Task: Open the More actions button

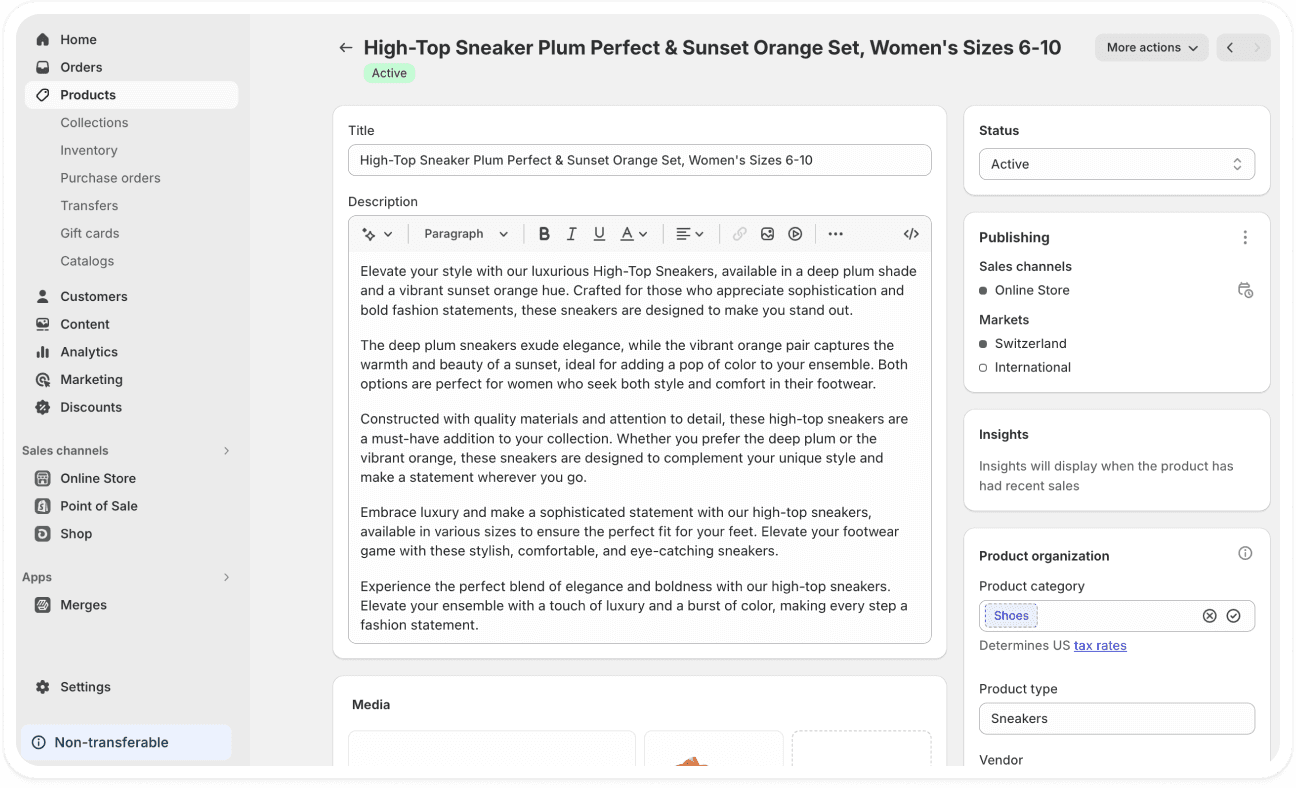Action: (1151, 47)
